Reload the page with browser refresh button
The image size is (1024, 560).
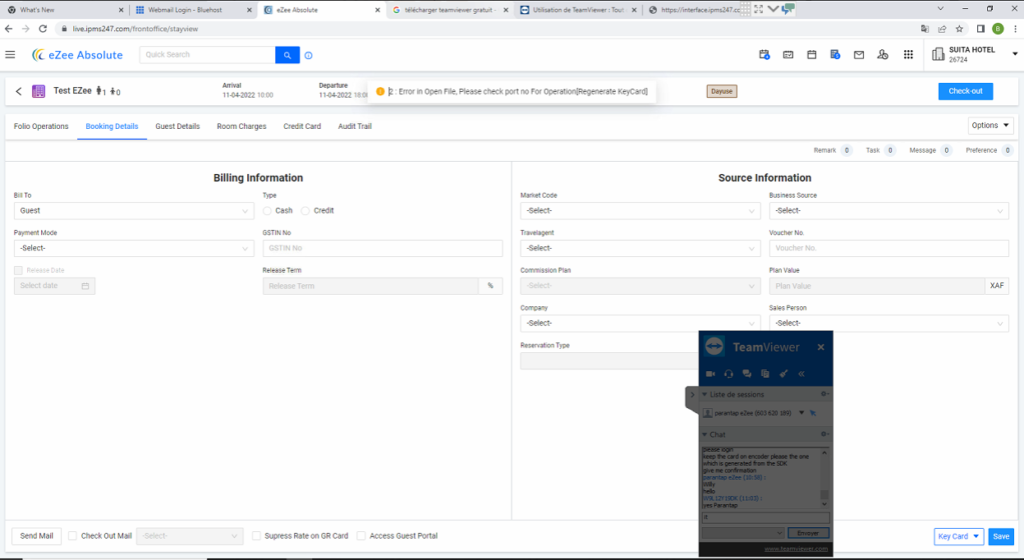pyautogui.click(x=43, y=29)
